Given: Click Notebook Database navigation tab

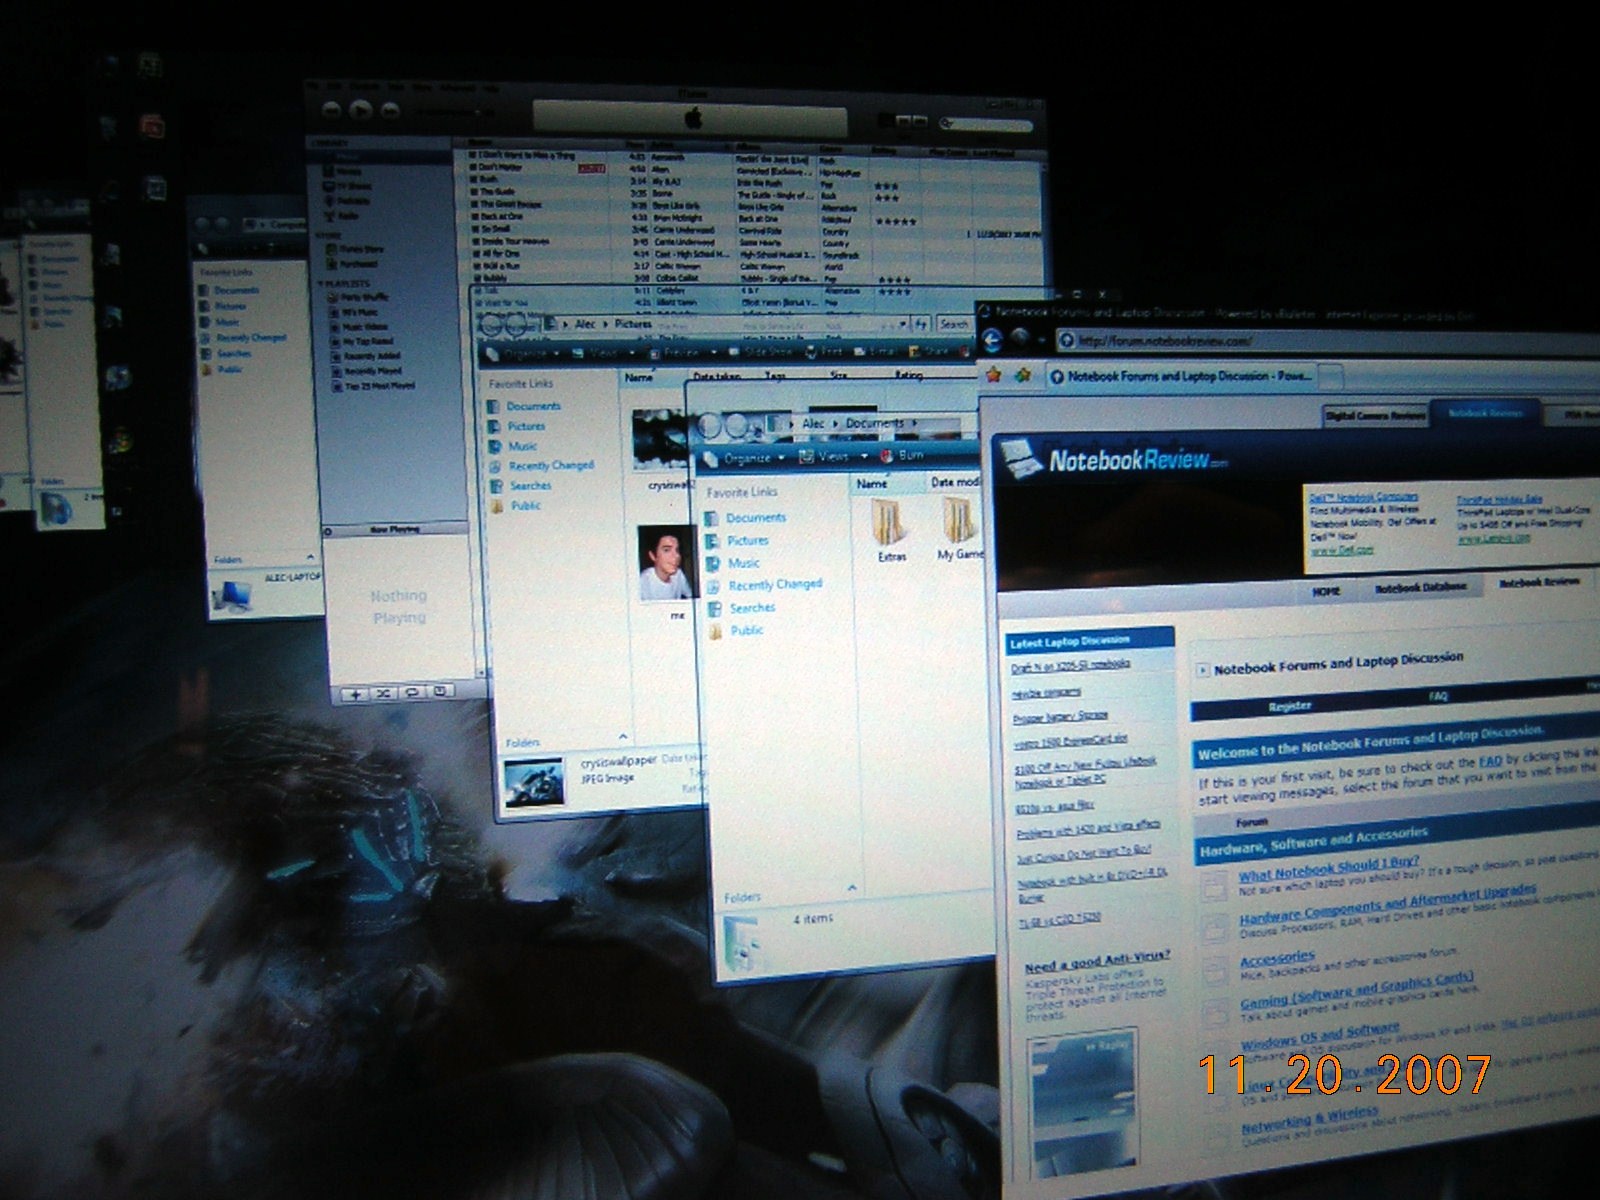Looking at the screenshot, I should 1420,587.
